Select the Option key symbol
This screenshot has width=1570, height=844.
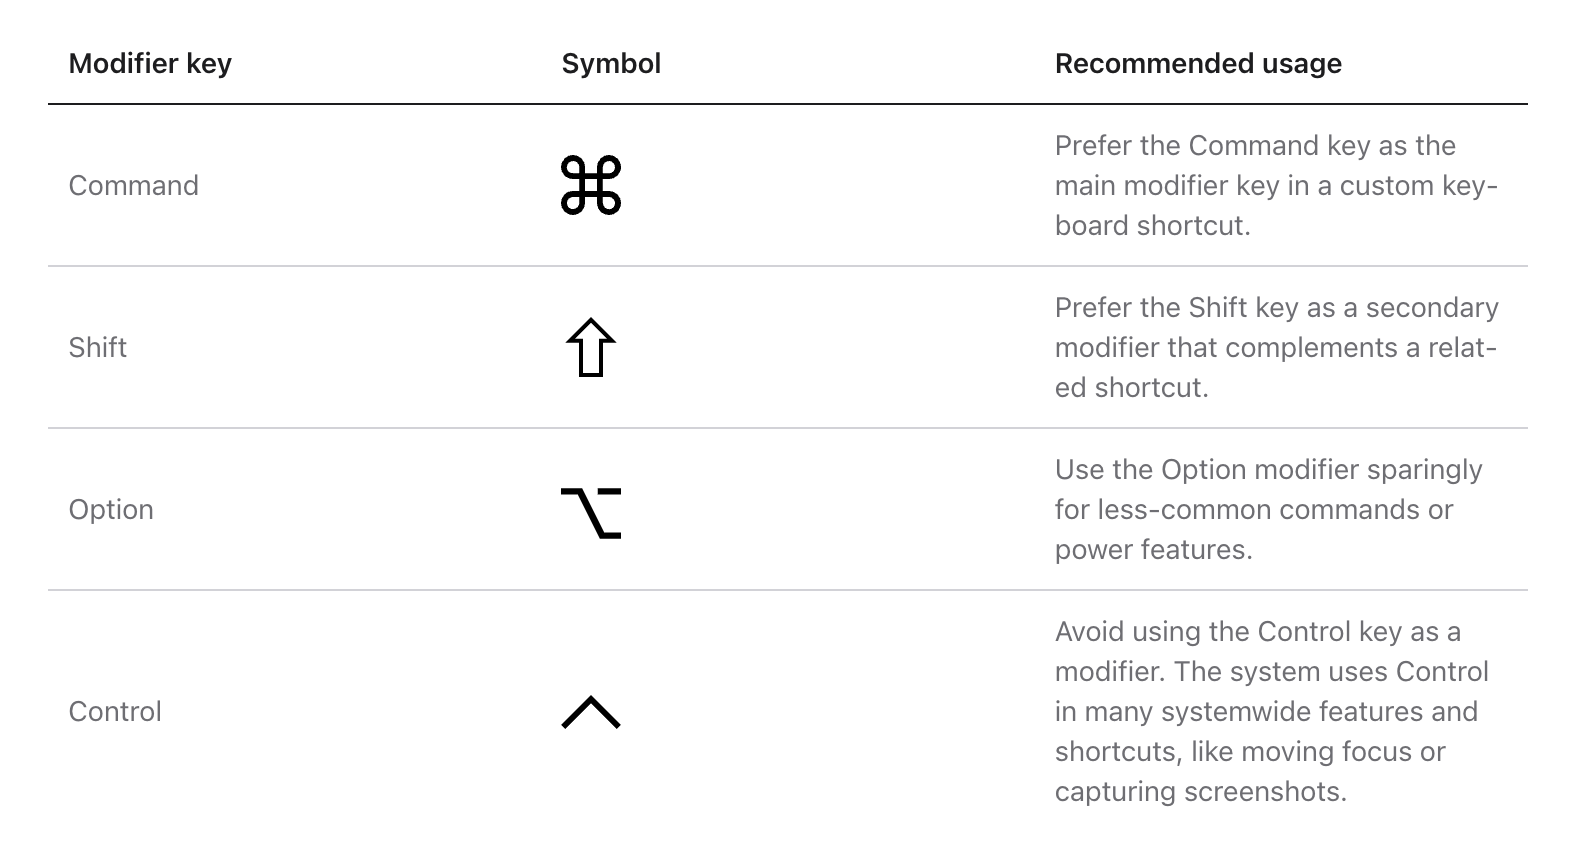pos(591,512)
